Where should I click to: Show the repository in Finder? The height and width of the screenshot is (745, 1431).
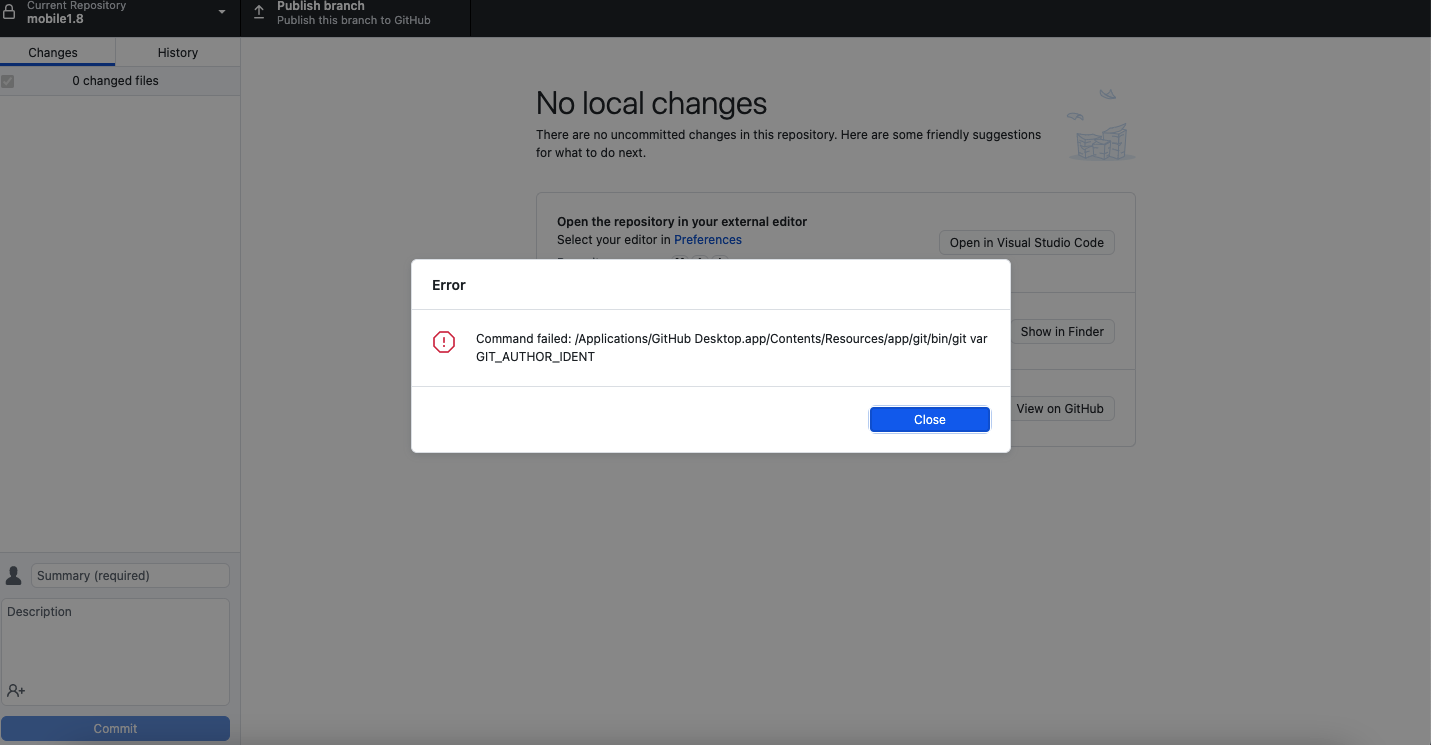(1062, 331)
